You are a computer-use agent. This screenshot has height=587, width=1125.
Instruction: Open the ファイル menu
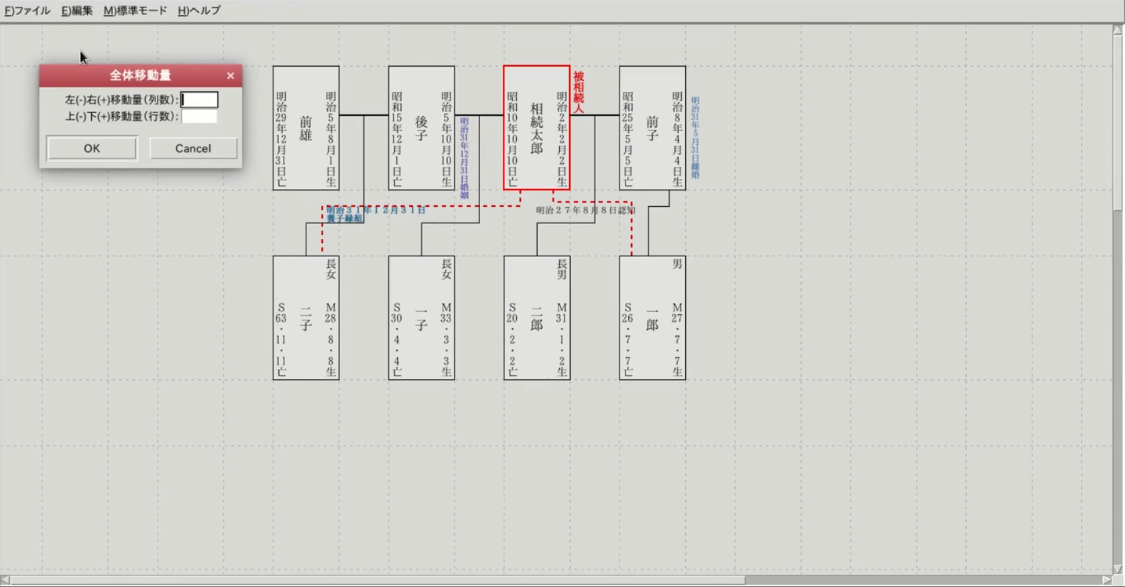tap(27, 10)
